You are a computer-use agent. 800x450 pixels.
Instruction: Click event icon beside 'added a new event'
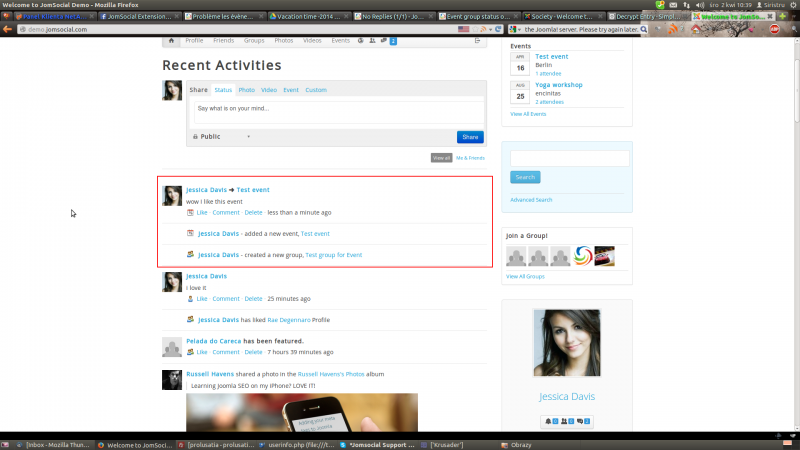[190, 233]
